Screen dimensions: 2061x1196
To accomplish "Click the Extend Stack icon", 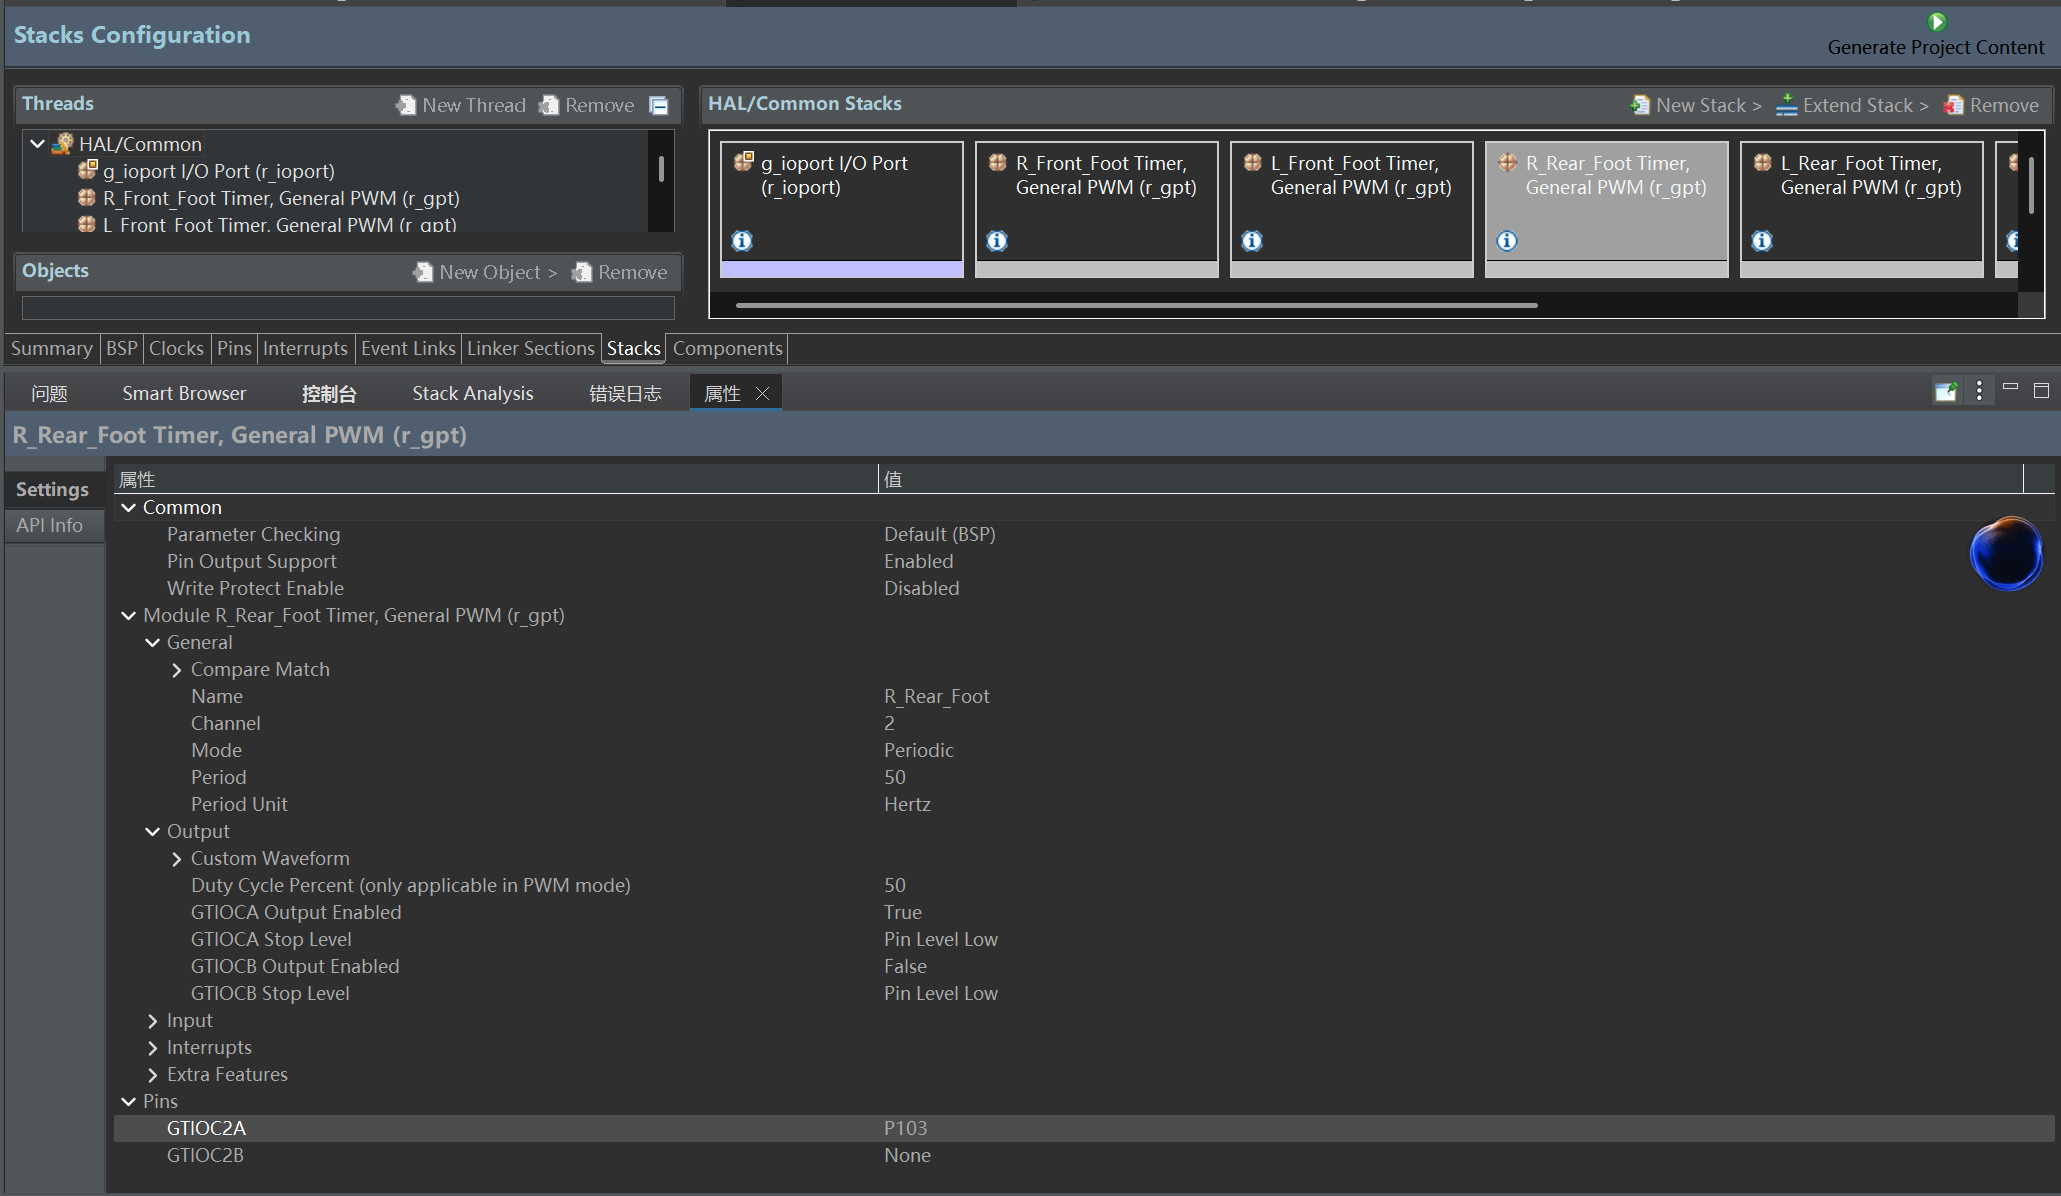I will (x=1786, y=105).
